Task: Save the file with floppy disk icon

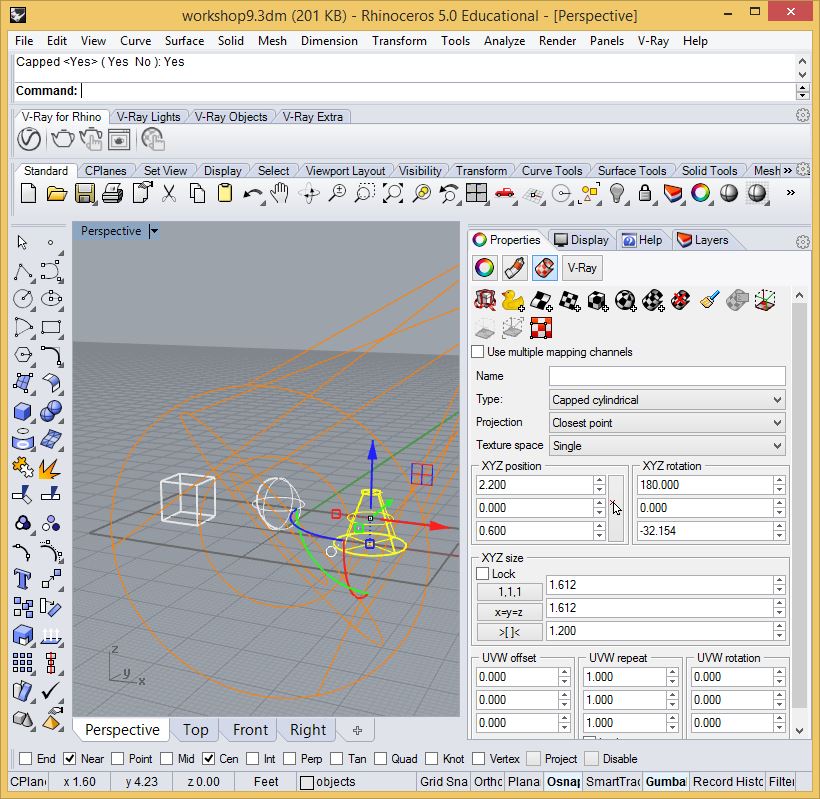Action: pyautogui.click(x=84, y=193)
